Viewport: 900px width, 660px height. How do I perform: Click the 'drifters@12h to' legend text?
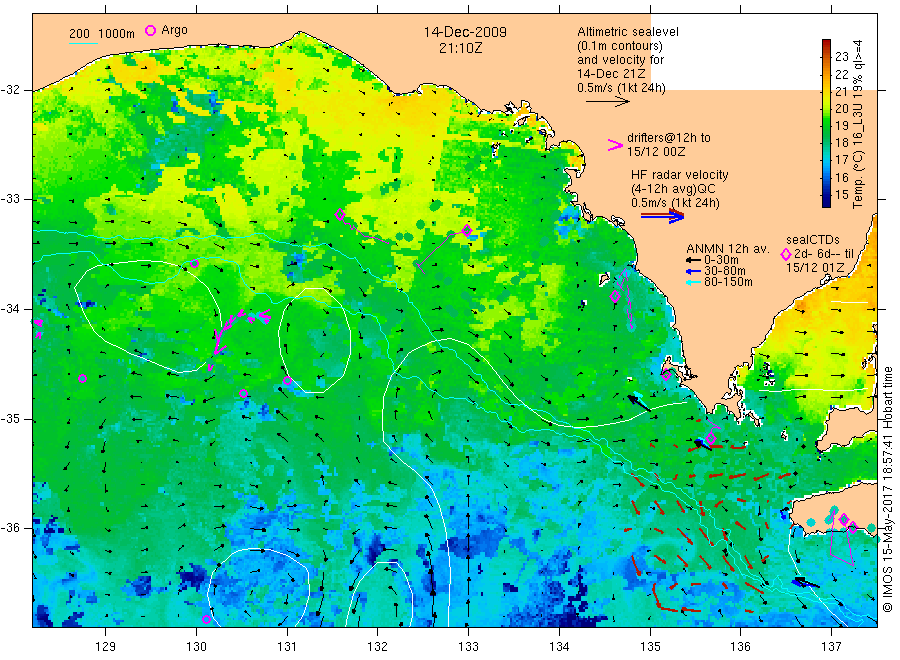669,138
